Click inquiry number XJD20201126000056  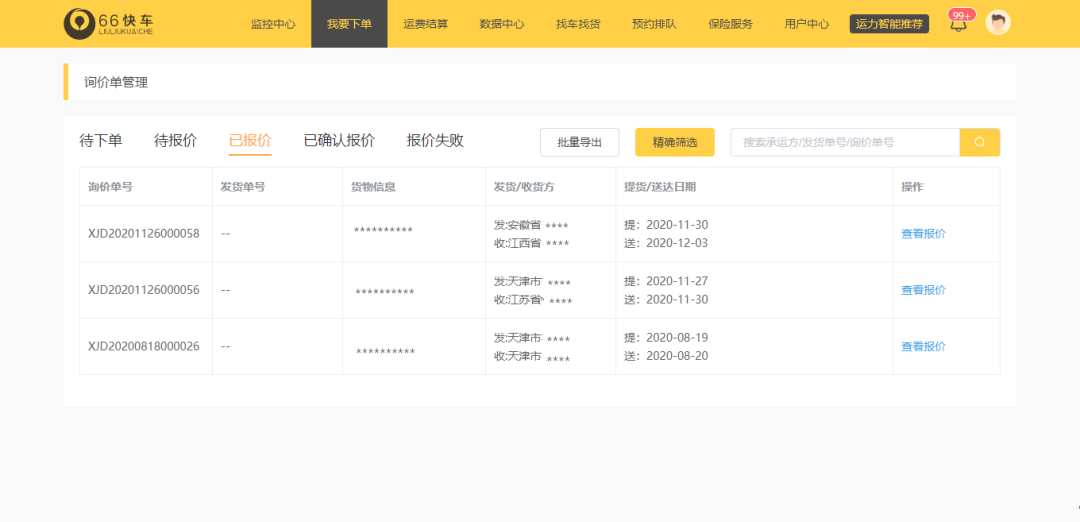click(x=144, y=290)
